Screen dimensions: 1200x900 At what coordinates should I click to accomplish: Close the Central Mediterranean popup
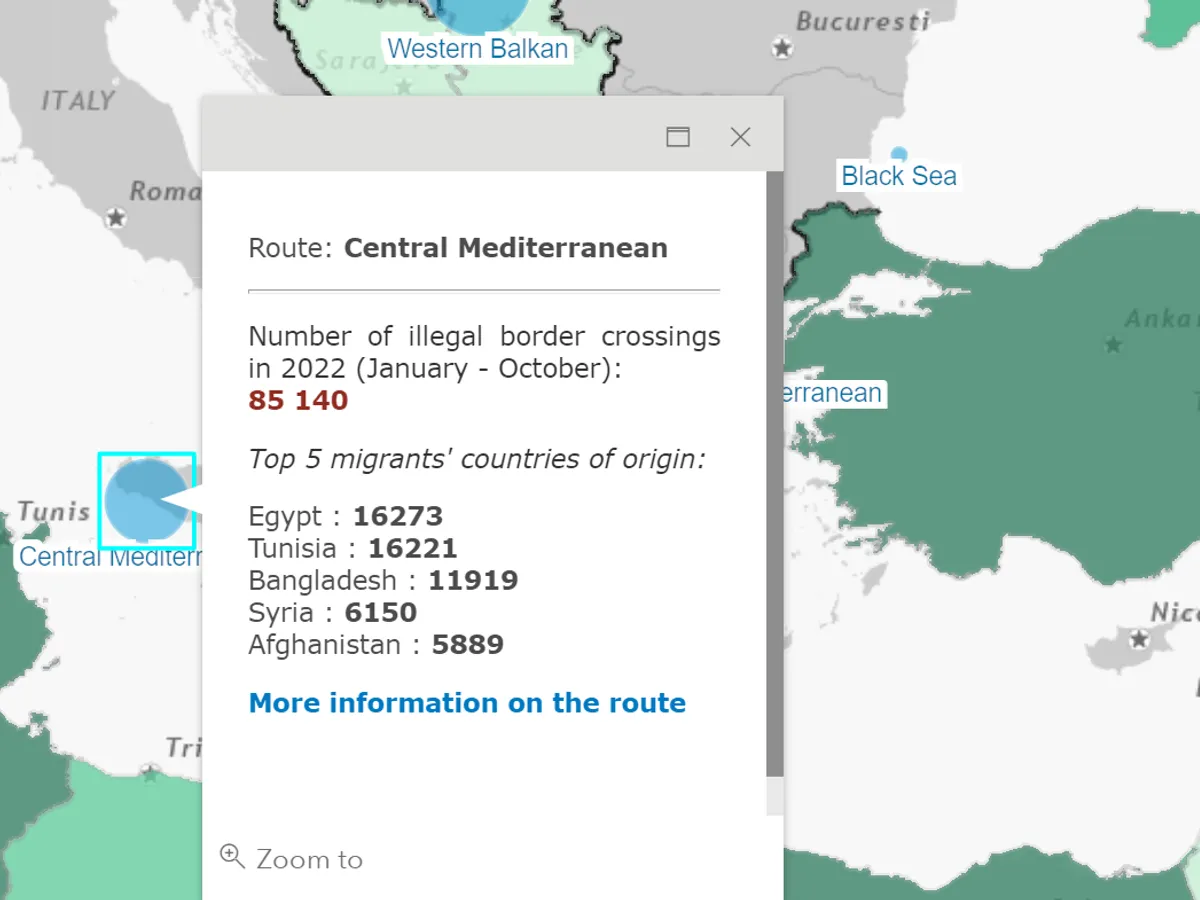pyautogui.click(x=740, y=137)
